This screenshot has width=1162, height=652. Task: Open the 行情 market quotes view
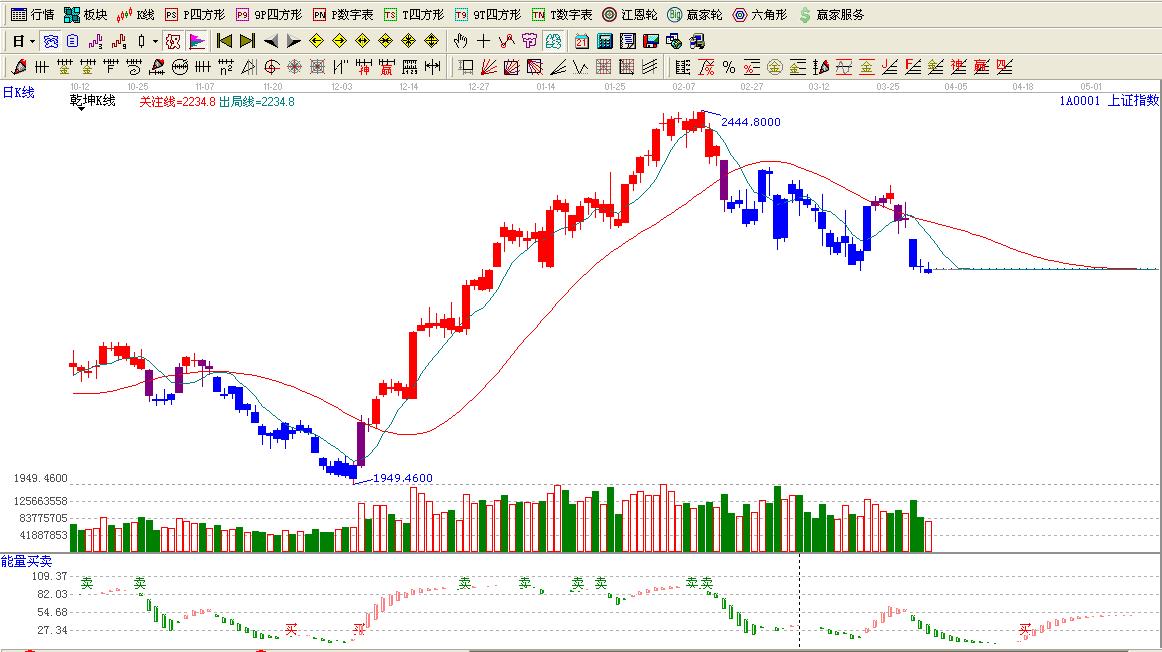click(x=32, y=15)
